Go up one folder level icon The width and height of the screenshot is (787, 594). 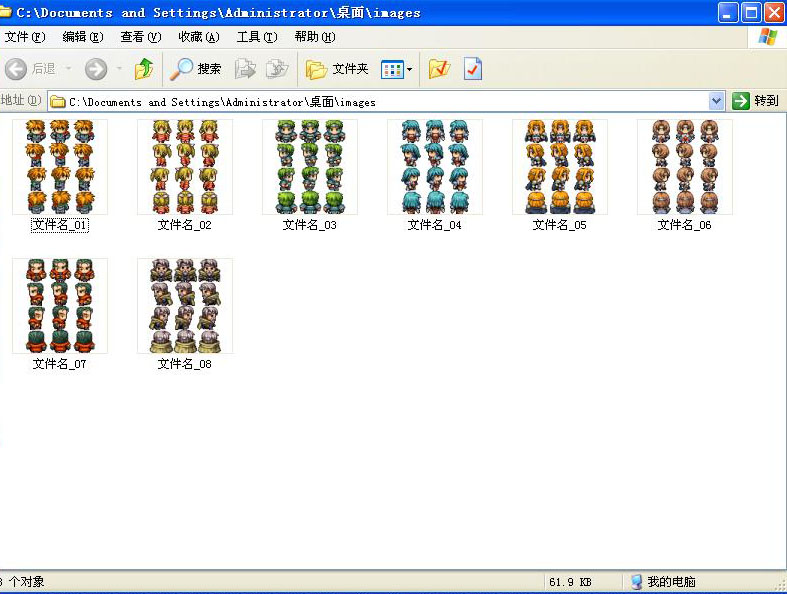point(144,69)
